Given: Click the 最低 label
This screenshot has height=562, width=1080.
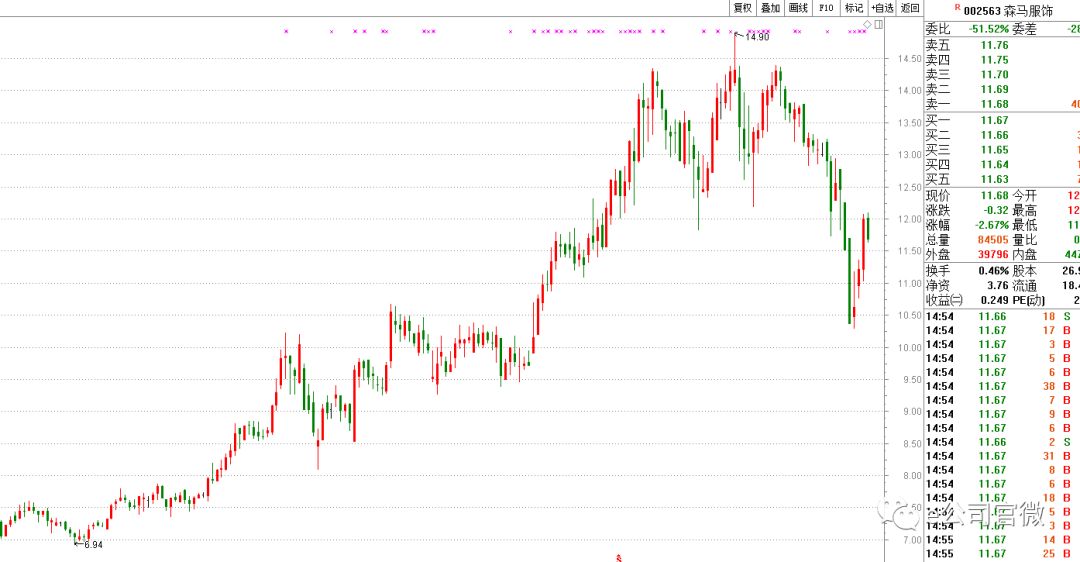Looking at the screenshot, I should pyautogui.click(x=1024, y=225).
